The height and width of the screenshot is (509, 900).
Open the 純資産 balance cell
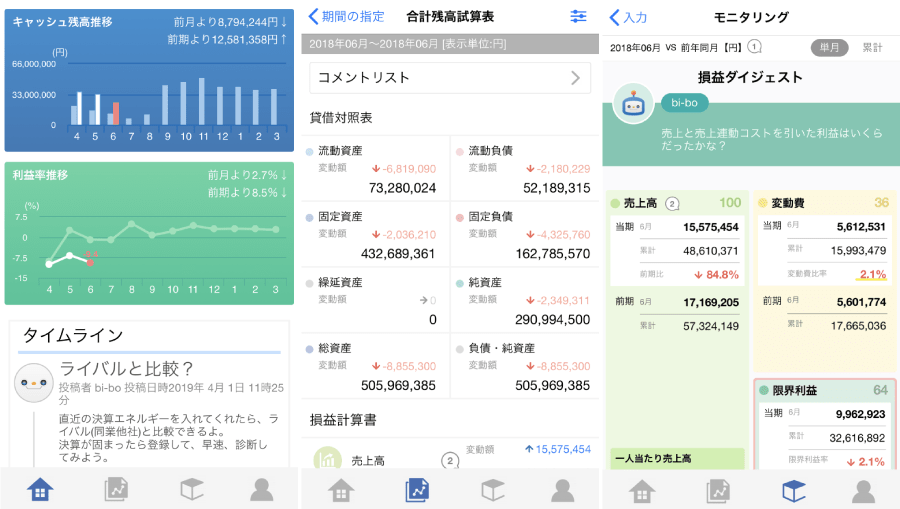tap(525, 301)
